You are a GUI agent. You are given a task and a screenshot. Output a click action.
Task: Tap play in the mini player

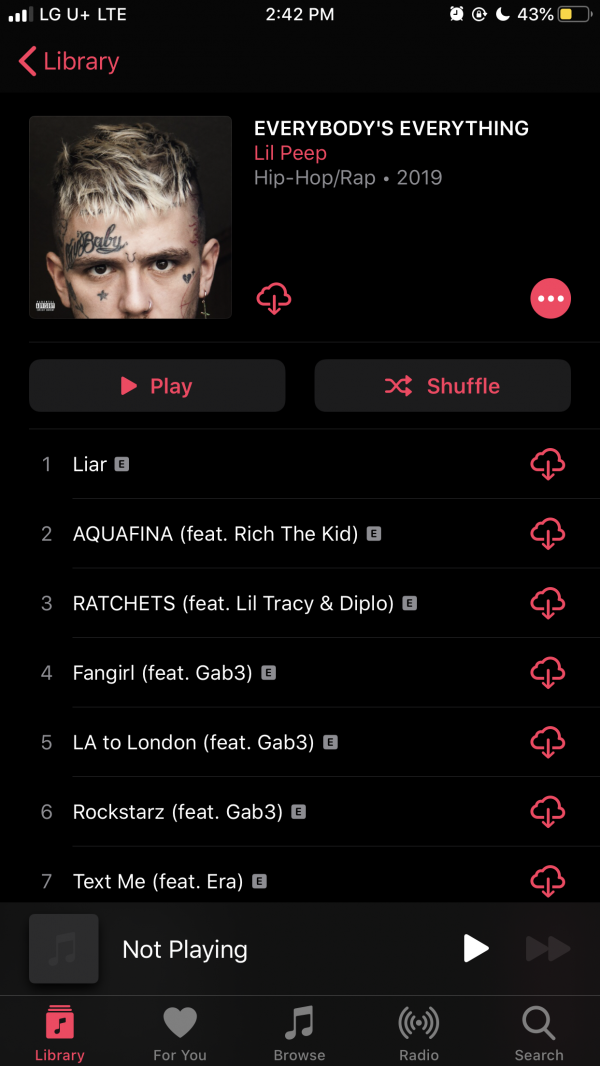click(476, 948)
